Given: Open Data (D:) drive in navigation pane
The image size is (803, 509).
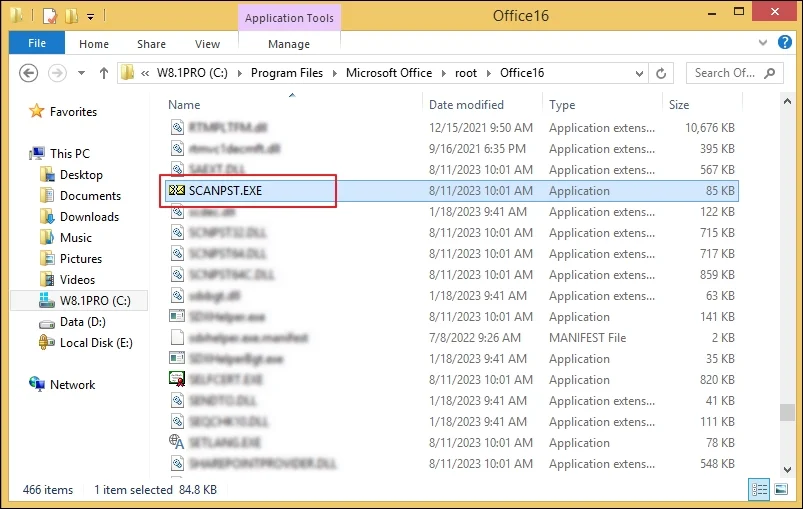Looking at the screenshot, I should (x=82, y=322).
